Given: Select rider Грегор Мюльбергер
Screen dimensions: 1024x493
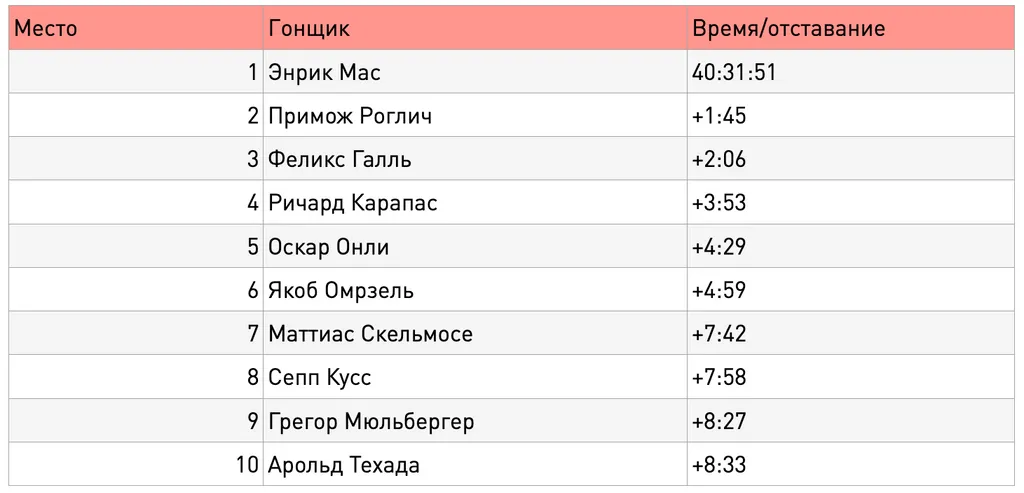Looking at the screenshot, I should (371, 422).
